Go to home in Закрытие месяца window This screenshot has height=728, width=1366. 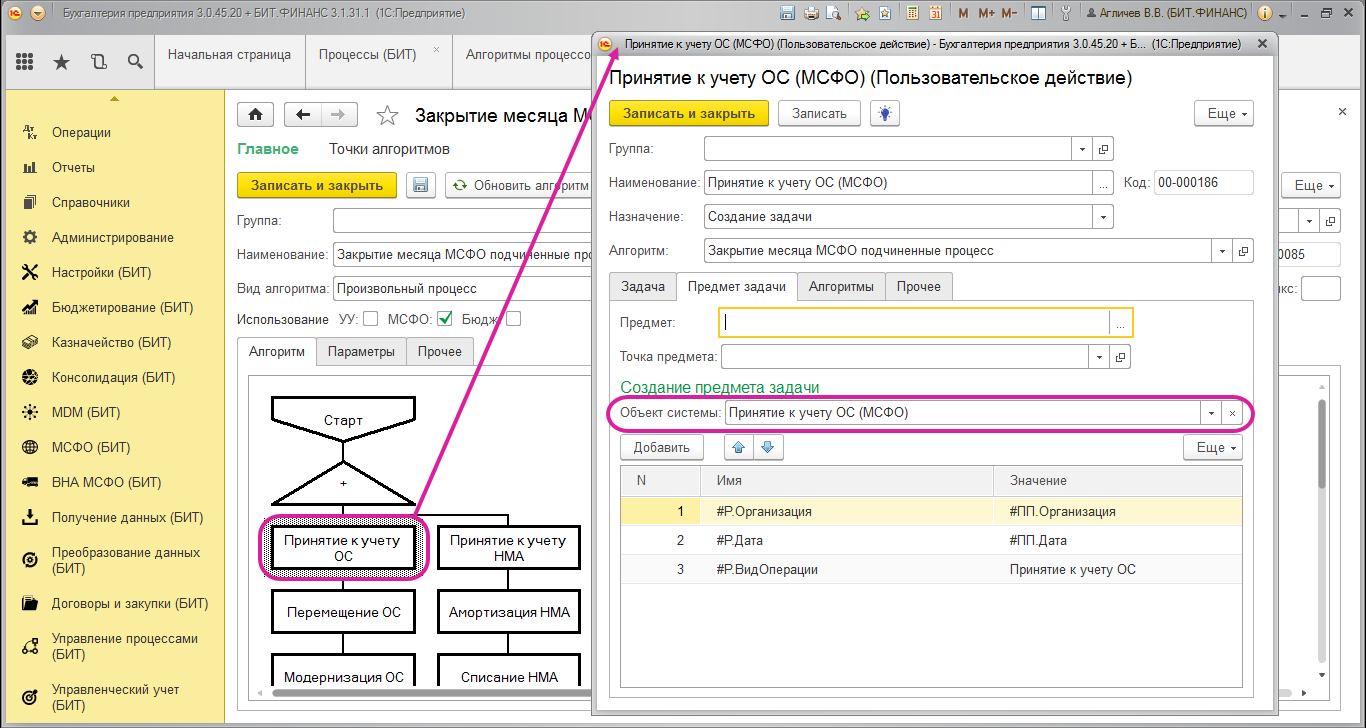point(255,115)
